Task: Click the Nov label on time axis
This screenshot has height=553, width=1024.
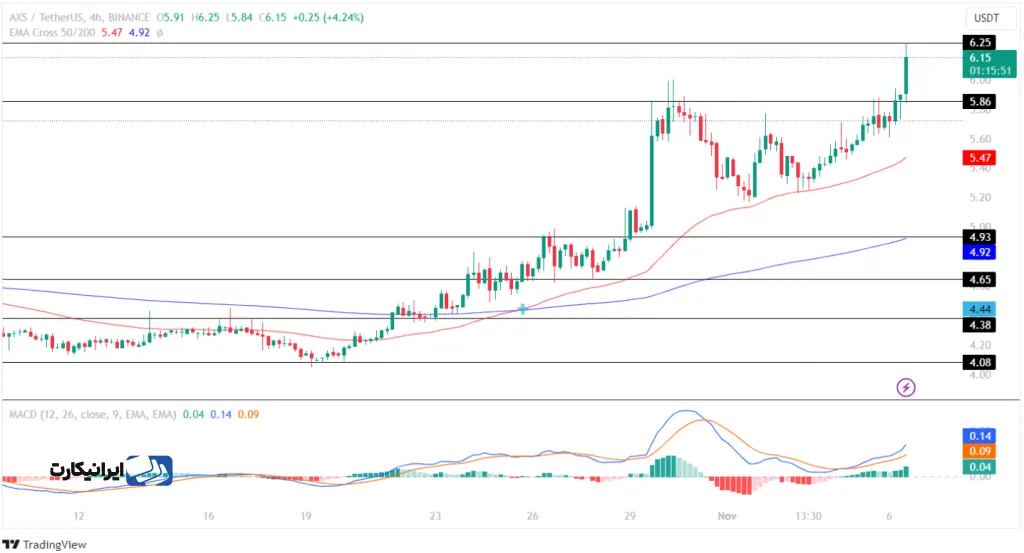Action: pyautogui.click(x=727, y=516)
